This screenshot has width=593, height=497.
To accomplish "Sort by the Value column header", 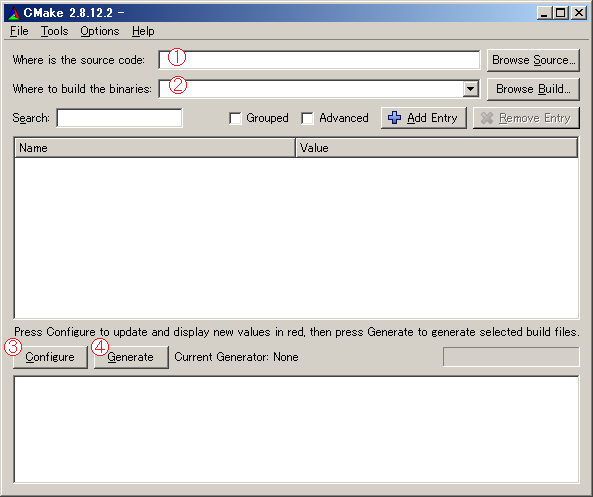I will [436, 148].
